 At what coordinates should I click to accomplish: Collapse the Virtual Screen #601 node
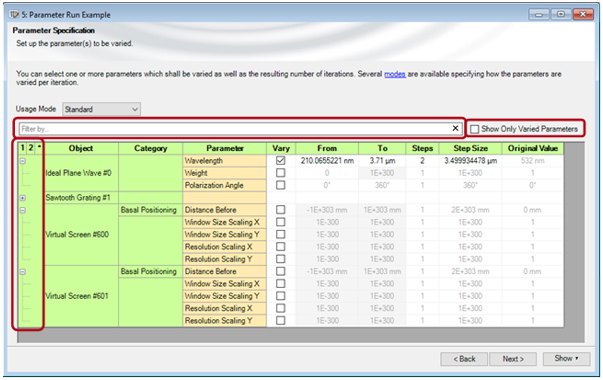coord(23,272)
